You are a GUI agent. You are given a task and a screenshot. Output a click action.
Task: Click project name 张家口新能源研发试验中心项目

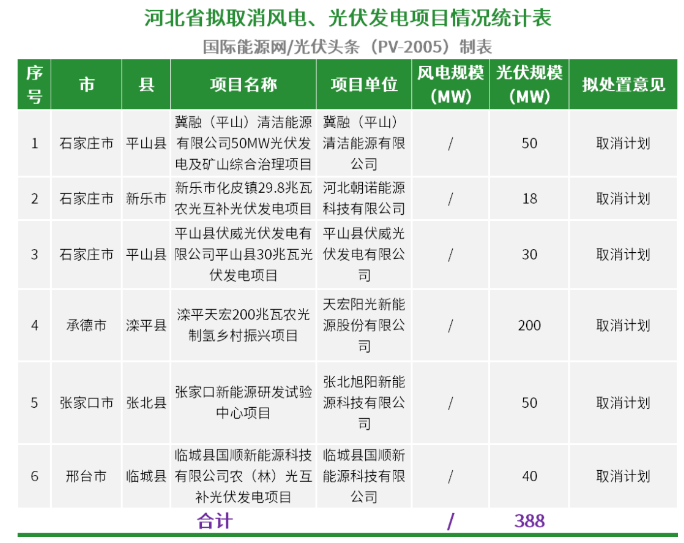[243, 403]
